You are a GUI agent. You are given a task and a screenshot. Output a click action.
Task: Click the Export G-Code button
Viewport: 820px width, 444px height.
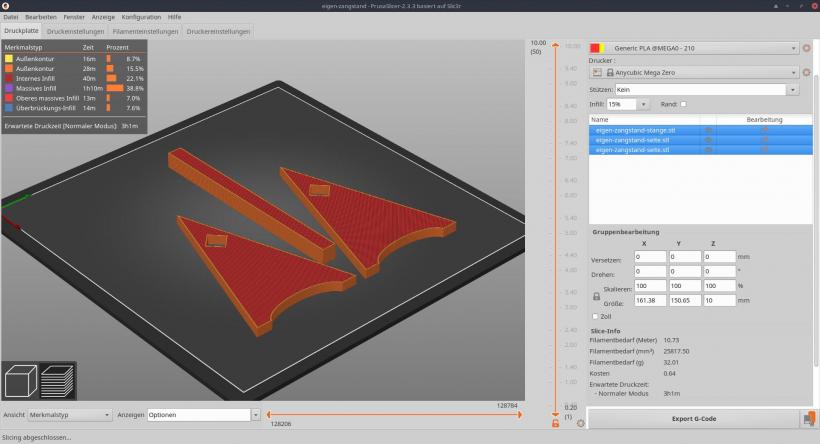(694, 418)
